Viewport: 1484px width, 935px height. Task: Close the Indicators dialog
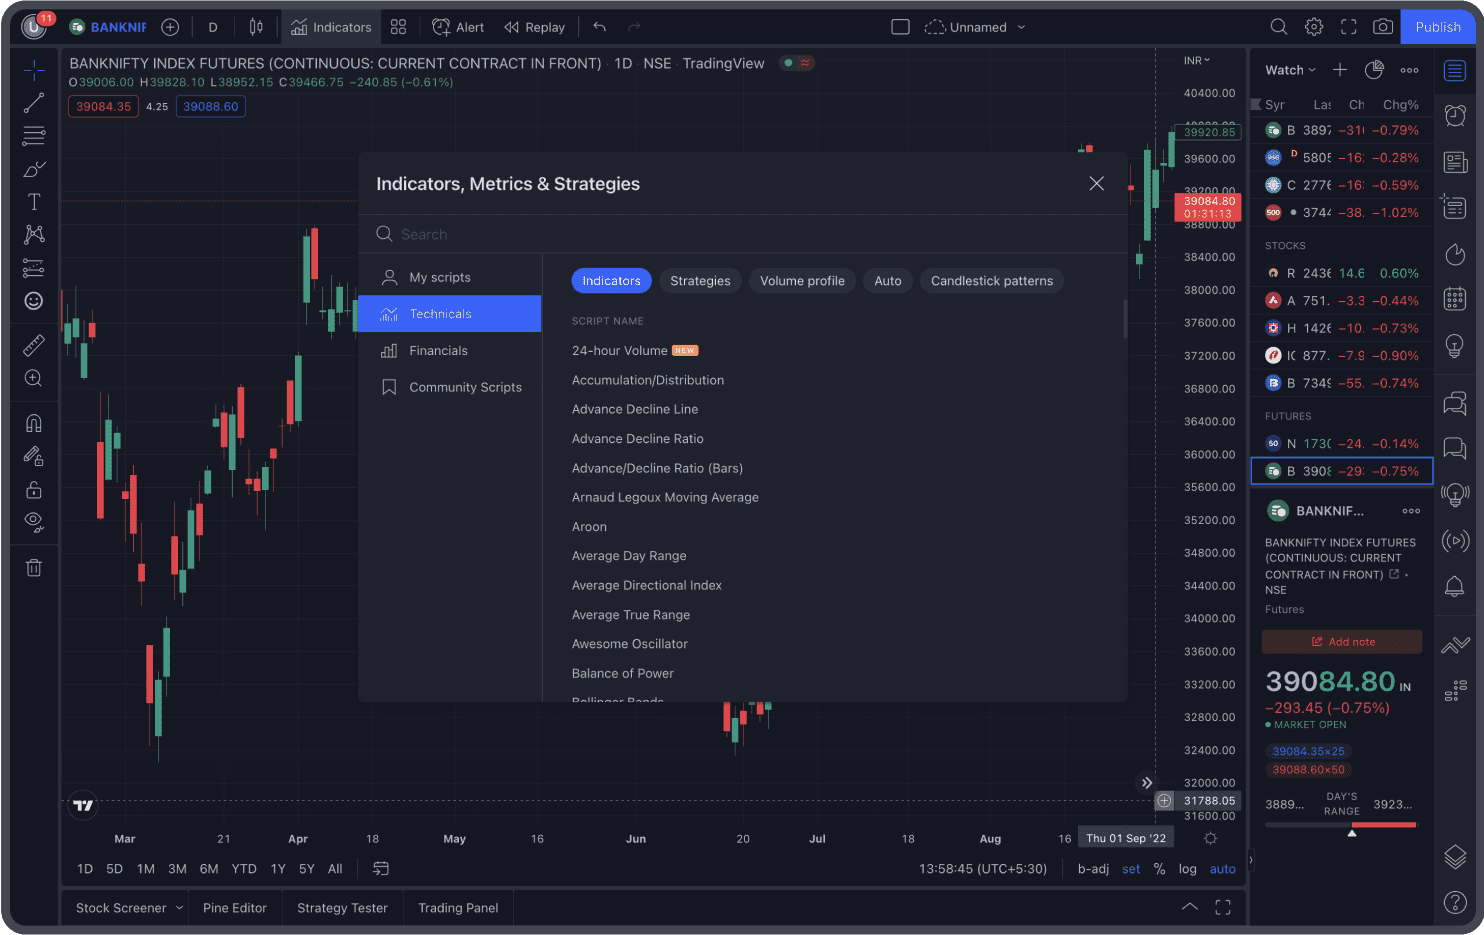[x=1097, y=184]
